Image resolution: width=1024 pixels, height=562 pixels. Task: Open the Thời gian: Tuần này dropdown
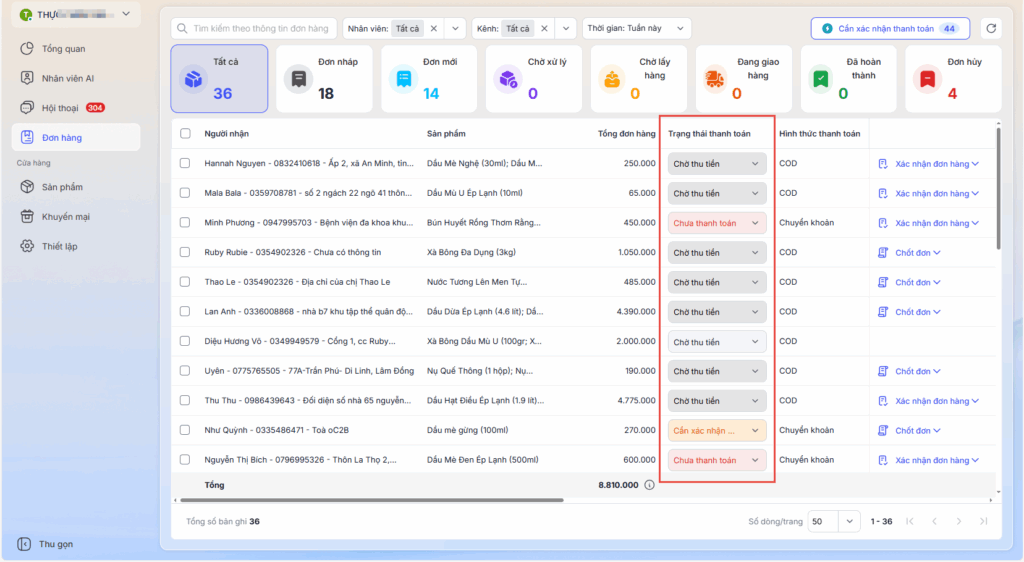tap(637, 29)
